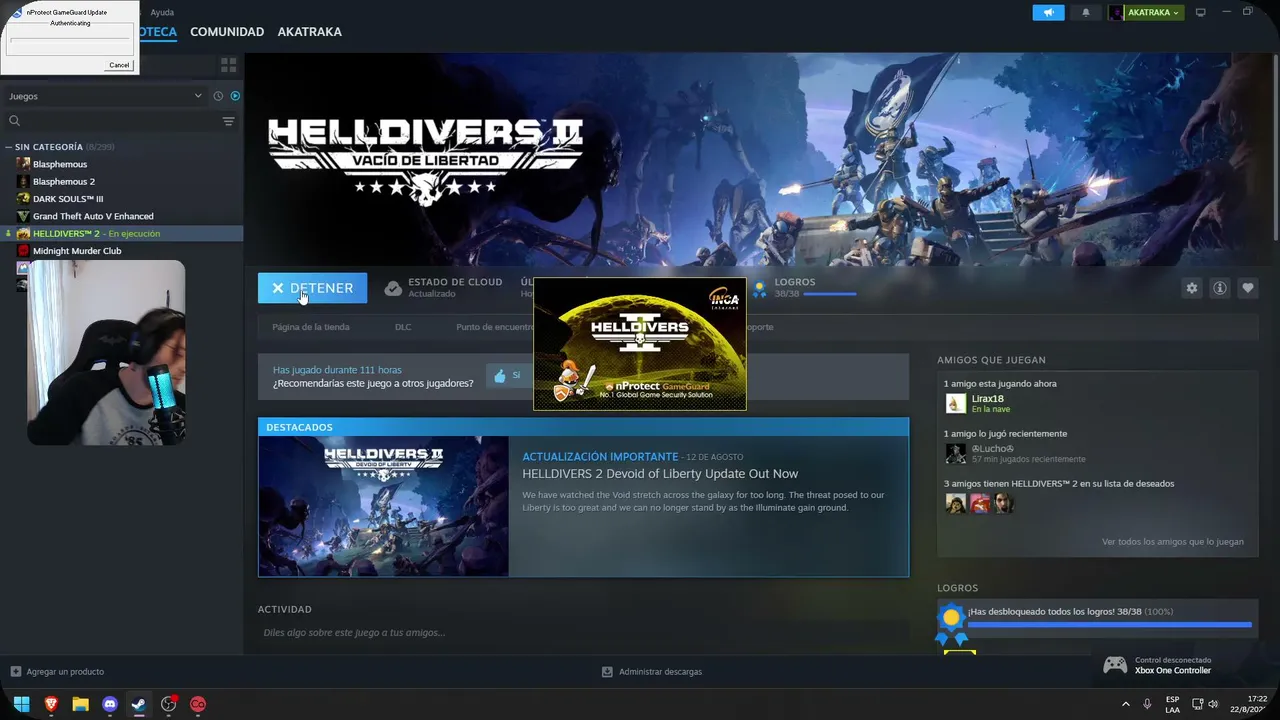The width and height of the screenshot is (1280, 720).
Task: Open the grid collections view icon
Action: 229,65
